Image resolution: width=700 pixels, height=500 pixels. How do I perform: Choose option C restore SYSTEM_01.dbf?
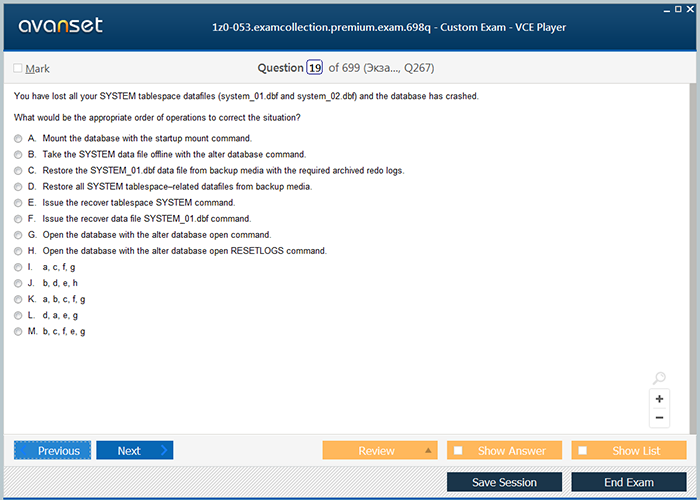pos(18,171)
